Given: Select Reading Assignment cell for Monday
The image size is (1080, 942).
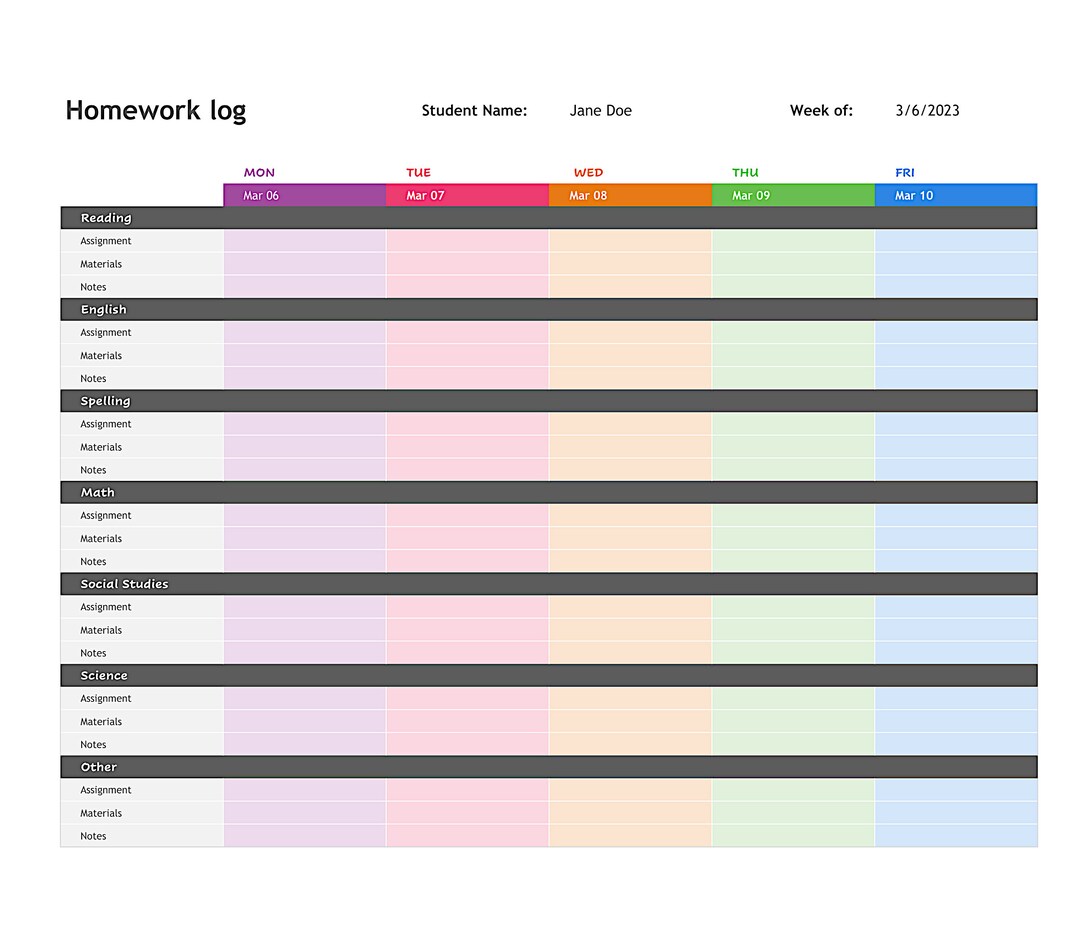Looking at the screenshot, I should [x=304, y=240].
